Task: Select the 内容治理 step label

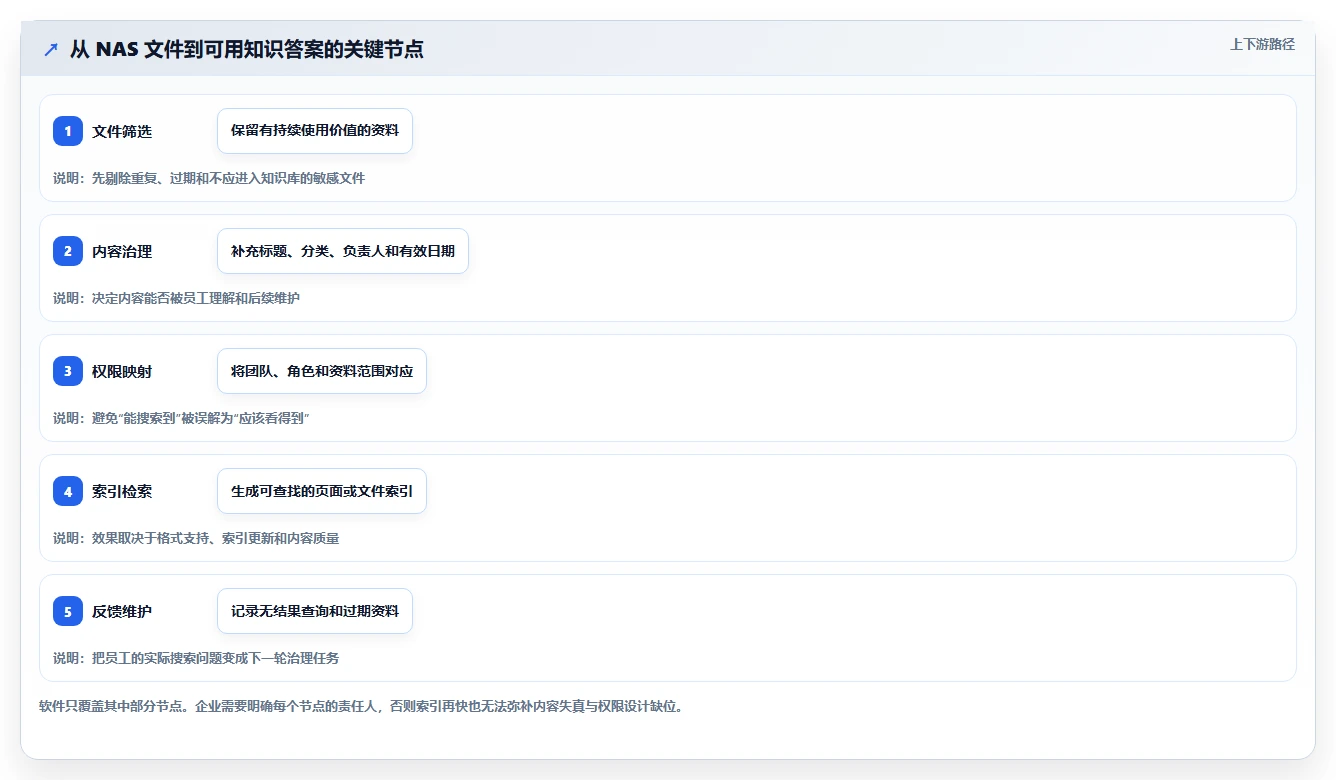Action: (122, 251)
